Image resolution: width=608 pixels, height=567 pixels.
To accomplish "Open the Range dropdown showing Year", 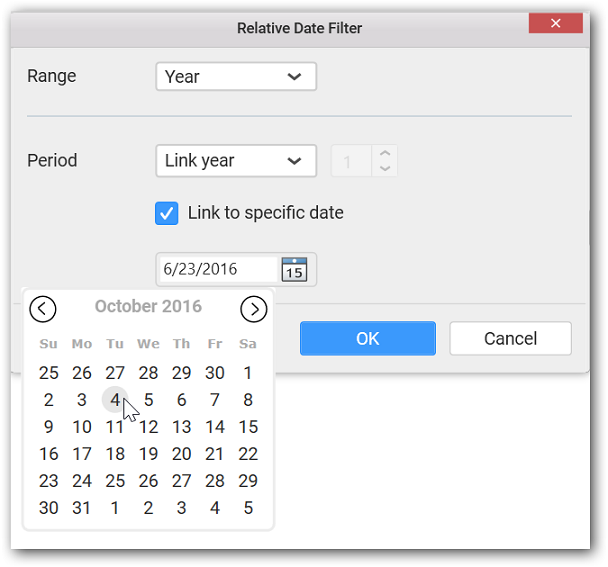I will point(236,76).
